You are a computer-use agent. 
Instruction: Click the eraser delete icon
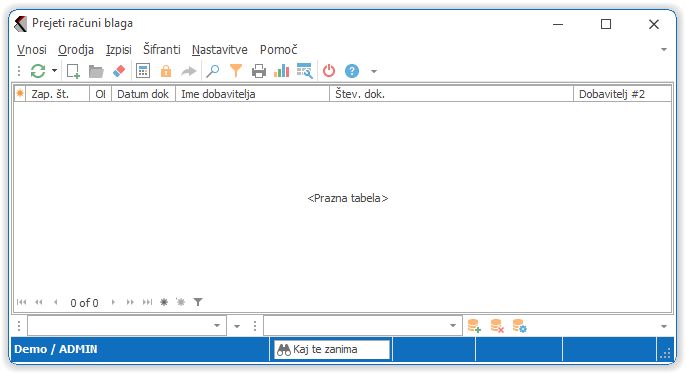(x=119, y=71)
